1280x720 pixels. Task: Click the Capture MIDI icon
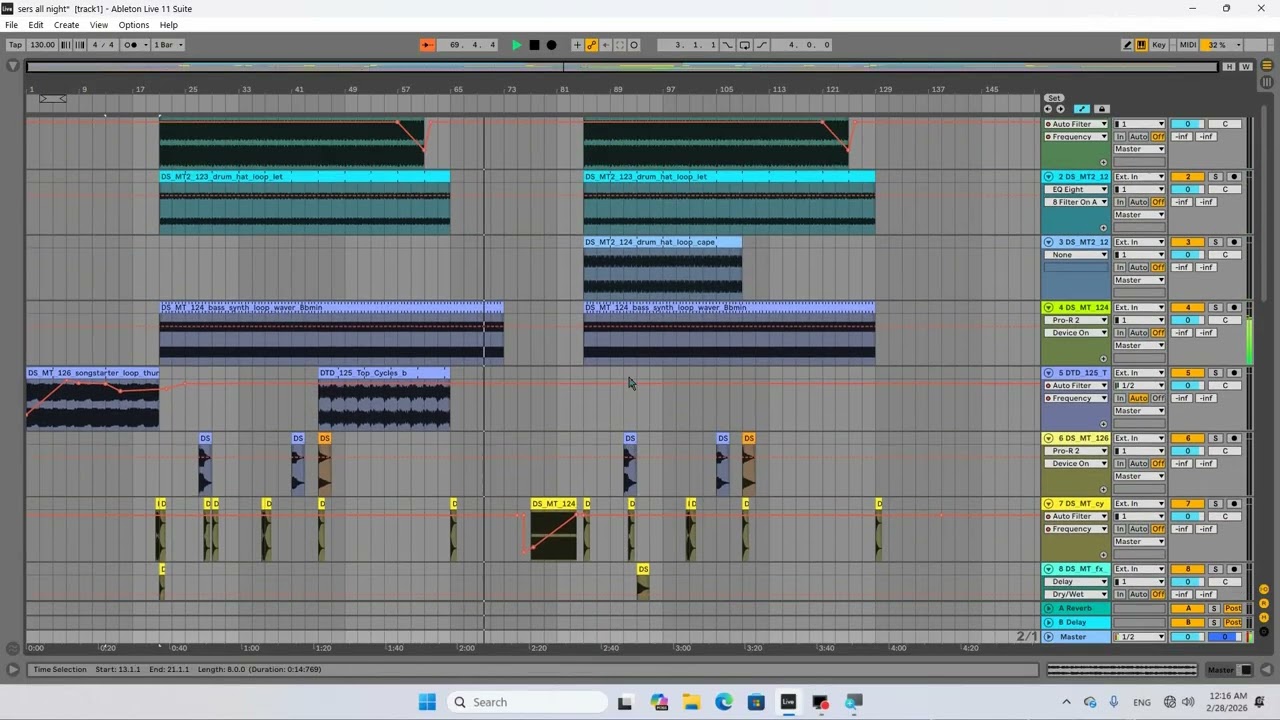click(x=619, y=45)
